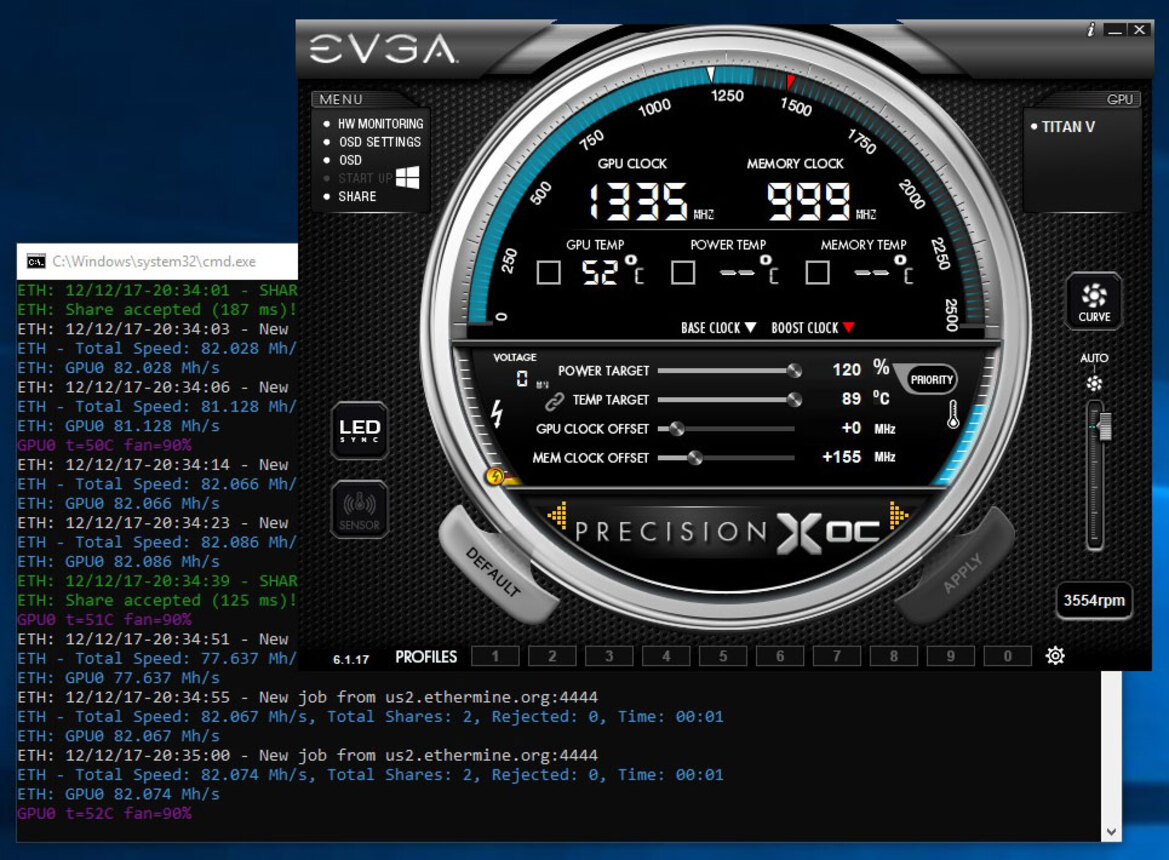Screen dimensions: 1169x860
Task: Restore defaults with the DEFAULT button
Action: click(492, 570)
